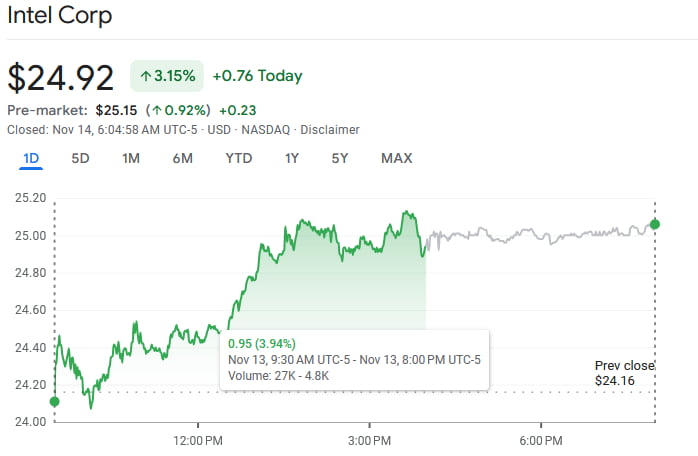Switch to the 5D chart range
698x456 pixels.
click(x=81, y=158)
